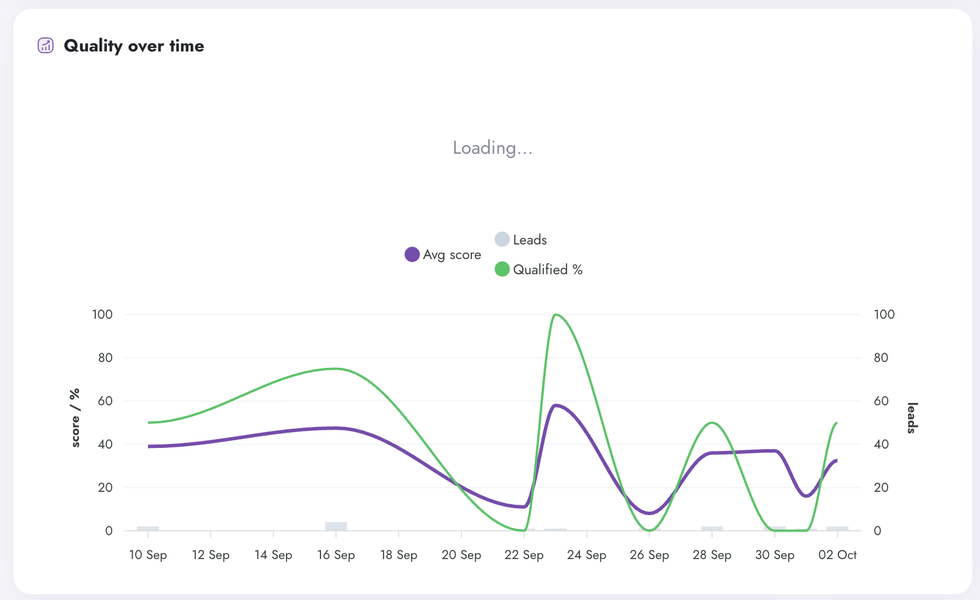This screenshot has height=600, width=980.
Task: Click the purple Avg score legend dot
Action: pyautogui.click(x=412, y=254)
